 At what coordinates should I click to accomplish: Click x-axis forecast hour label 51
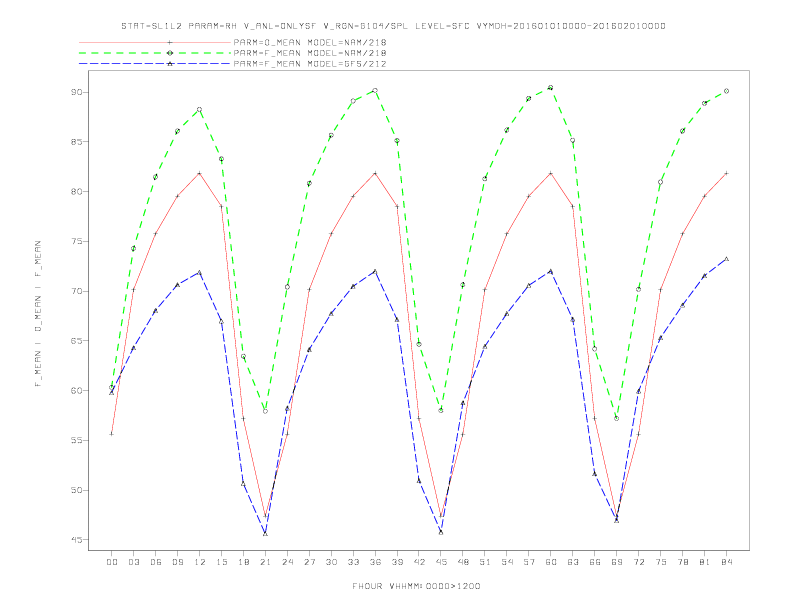click(485, 562)
